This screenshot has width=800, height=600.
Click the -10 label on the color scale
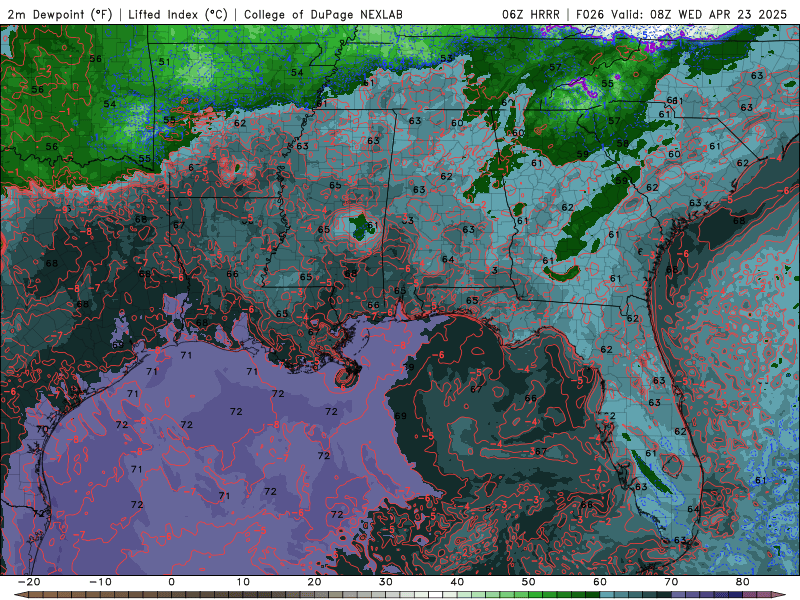[x=100, y=582]
